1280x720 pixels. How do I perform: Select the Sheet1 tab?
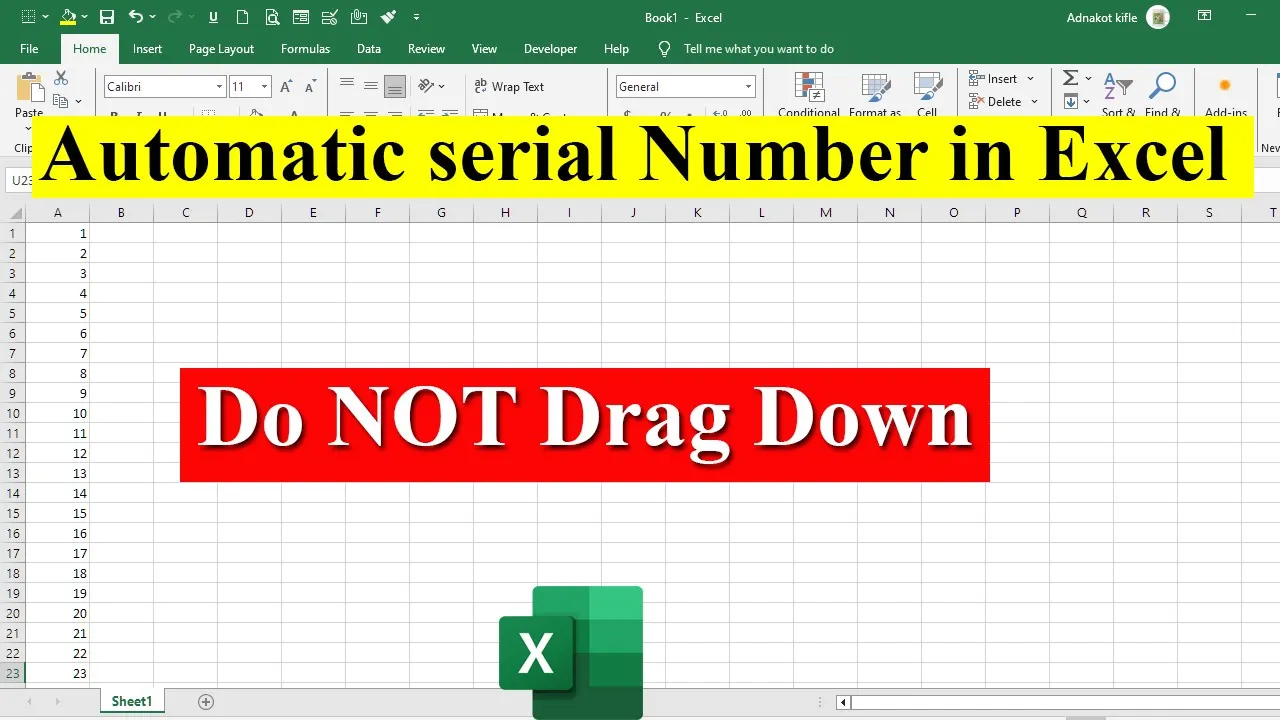pyautogui.click(x=132, y=702)
